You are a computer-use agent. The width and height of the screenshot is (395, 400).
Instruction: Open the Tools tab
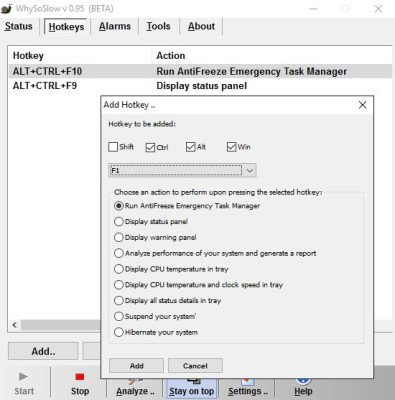pyautogui.click(x=158, y=26)
